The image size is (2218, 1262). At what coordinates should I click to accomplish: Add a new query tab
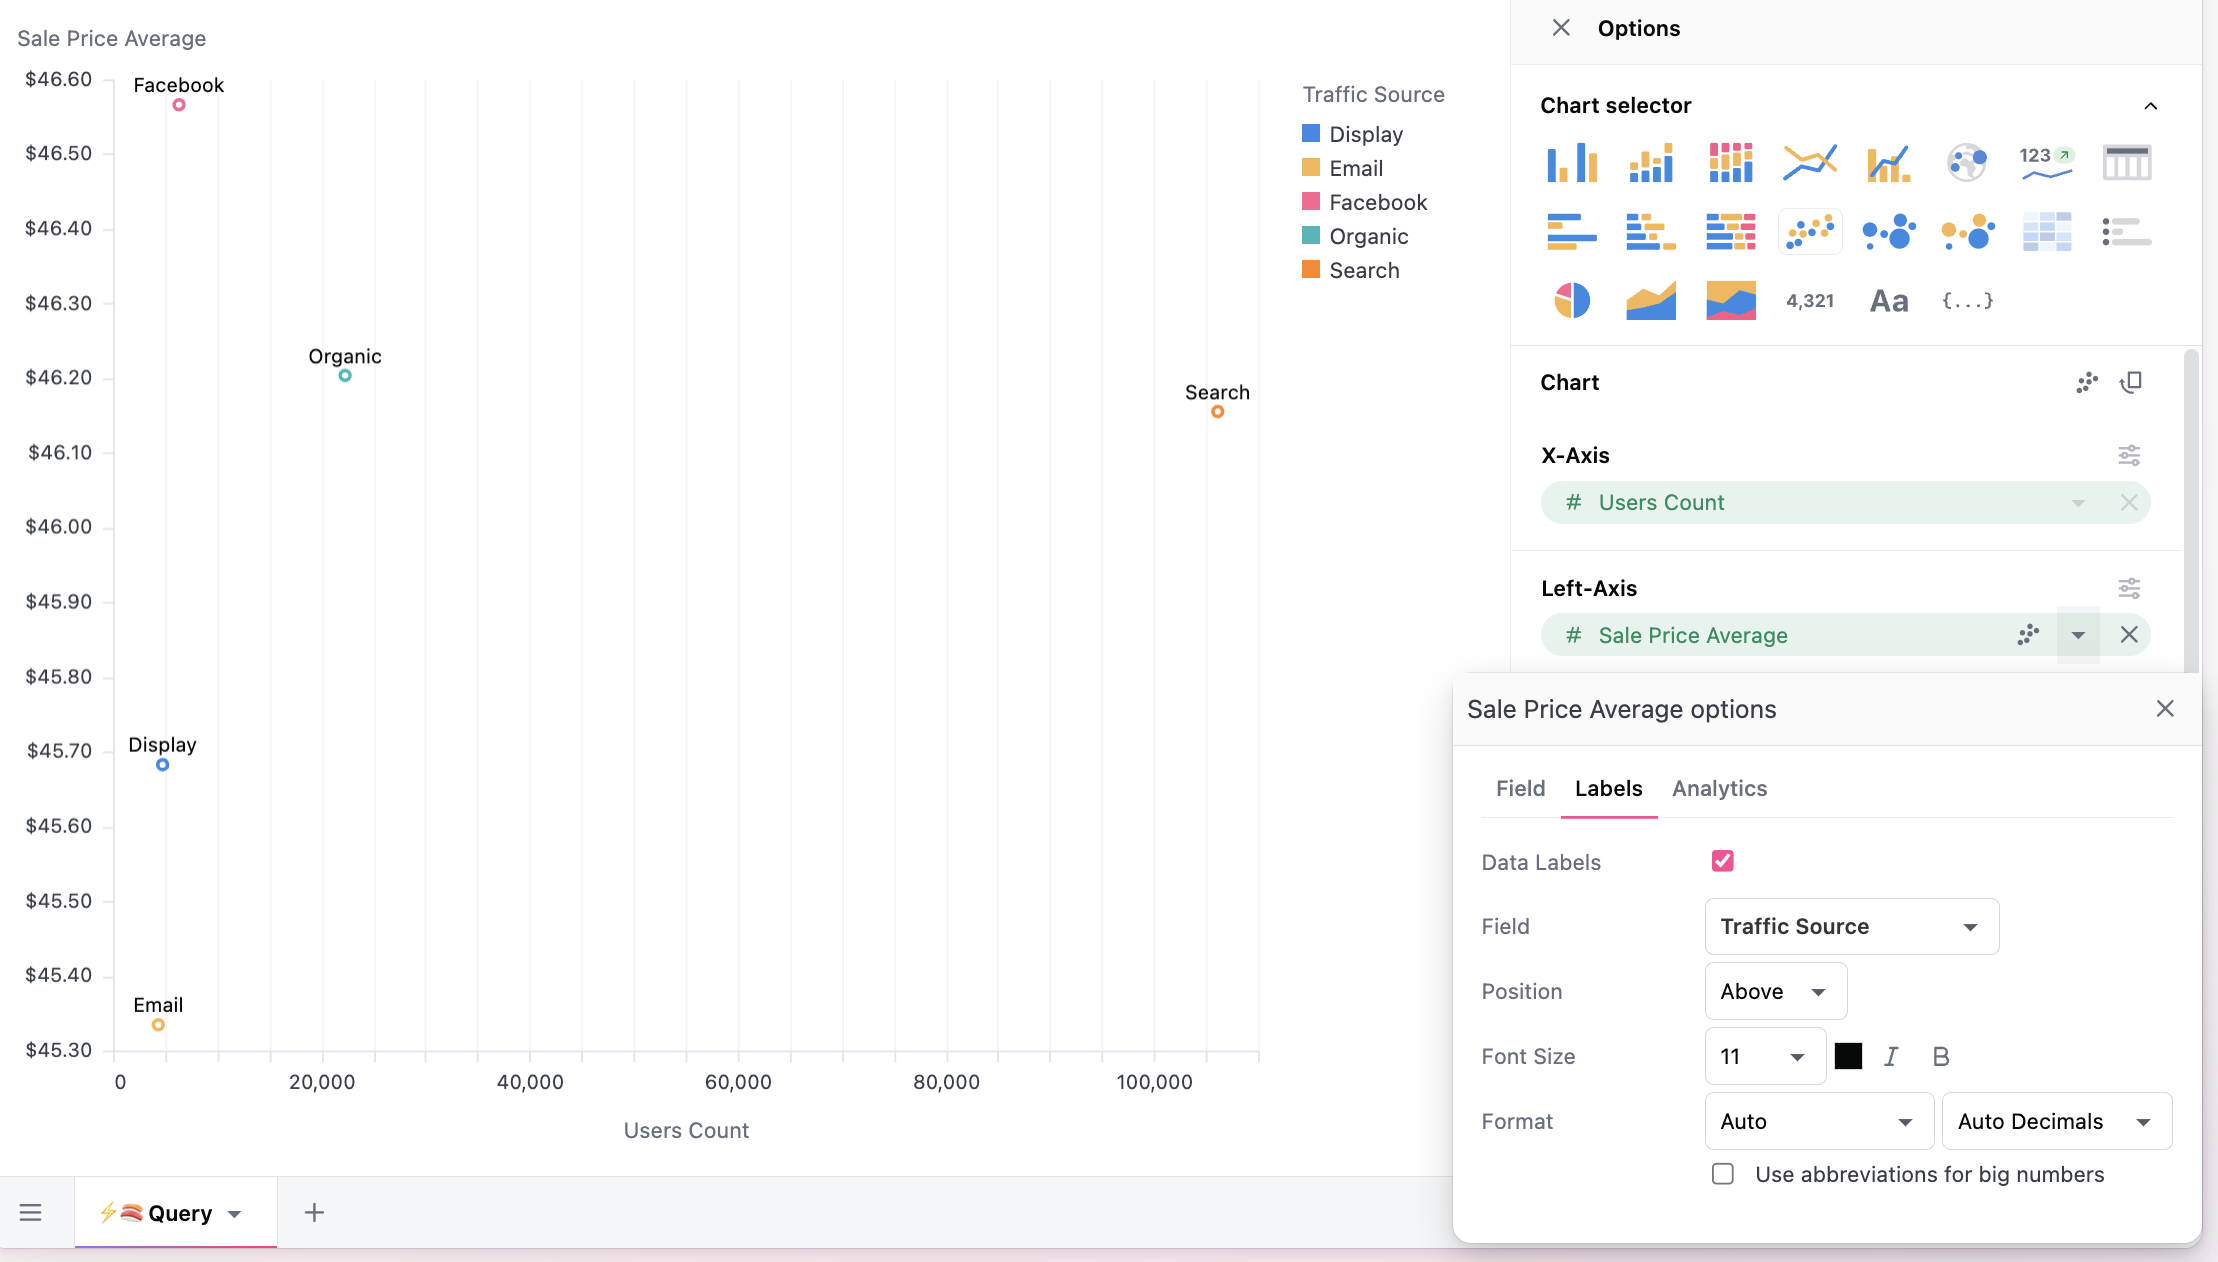click(x=314, y=1213)
